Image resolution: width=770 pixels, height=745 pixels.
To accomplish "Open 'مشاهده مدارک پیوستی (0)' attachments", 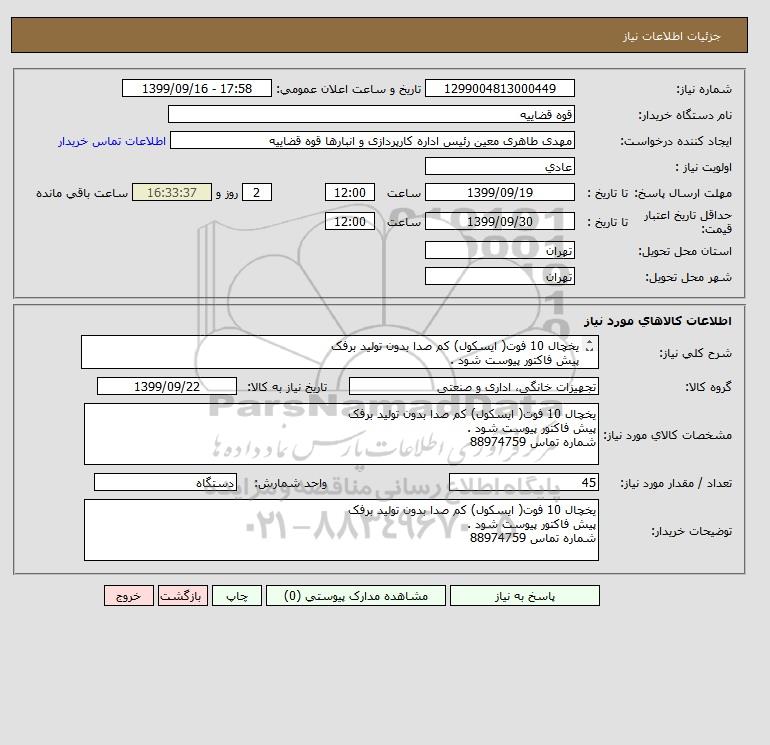I will [356, 596].
